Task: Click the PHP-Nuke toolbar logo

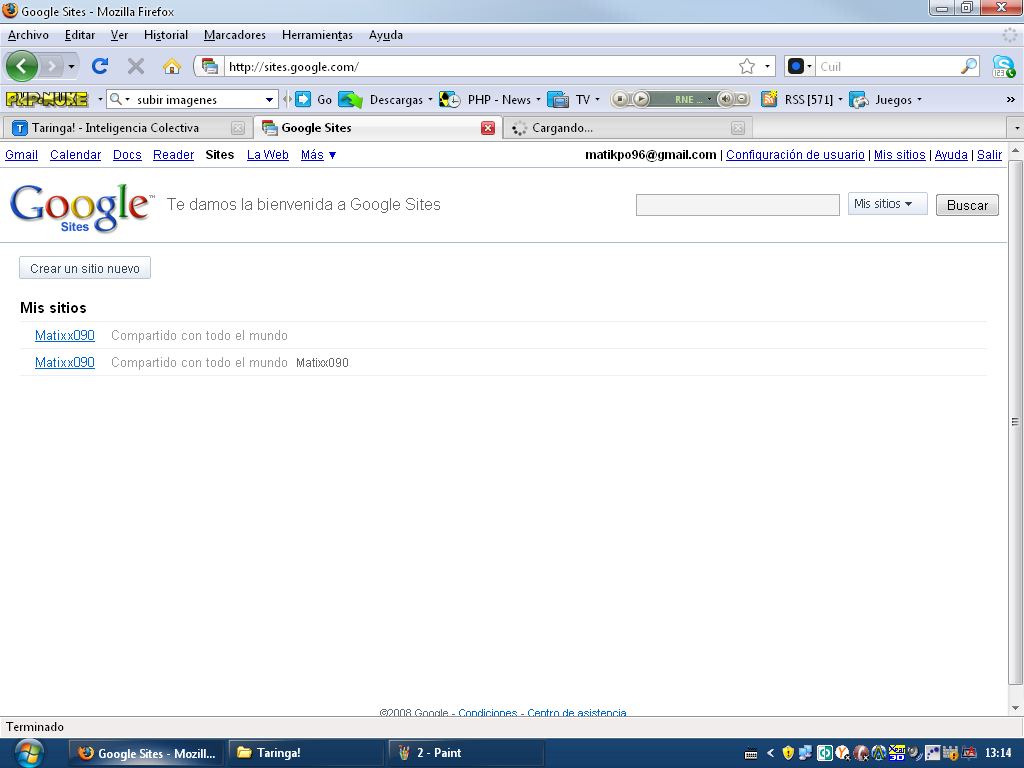Action: [x=46, y=99]
